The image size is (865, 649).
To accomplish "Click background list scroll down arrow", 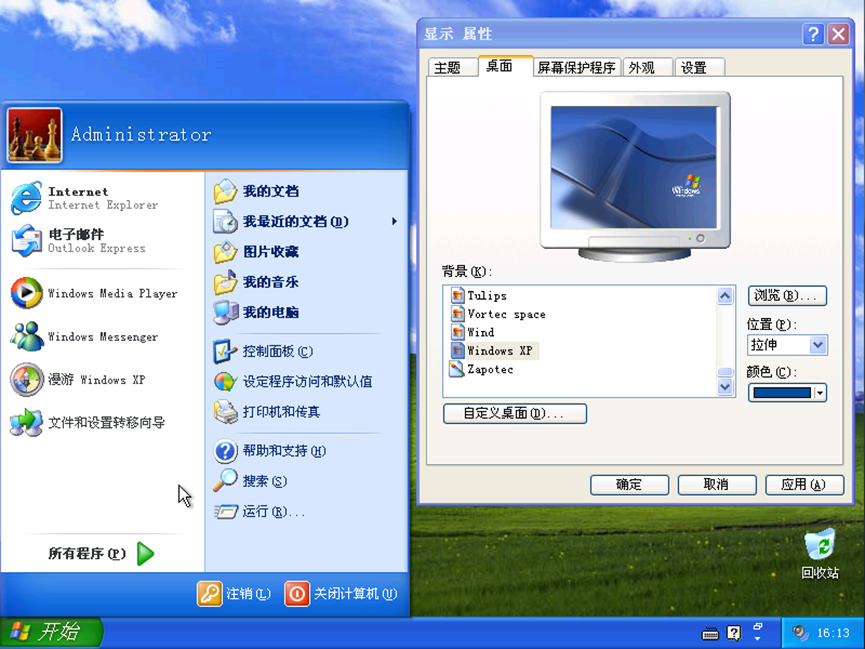I will click(725, 387).
